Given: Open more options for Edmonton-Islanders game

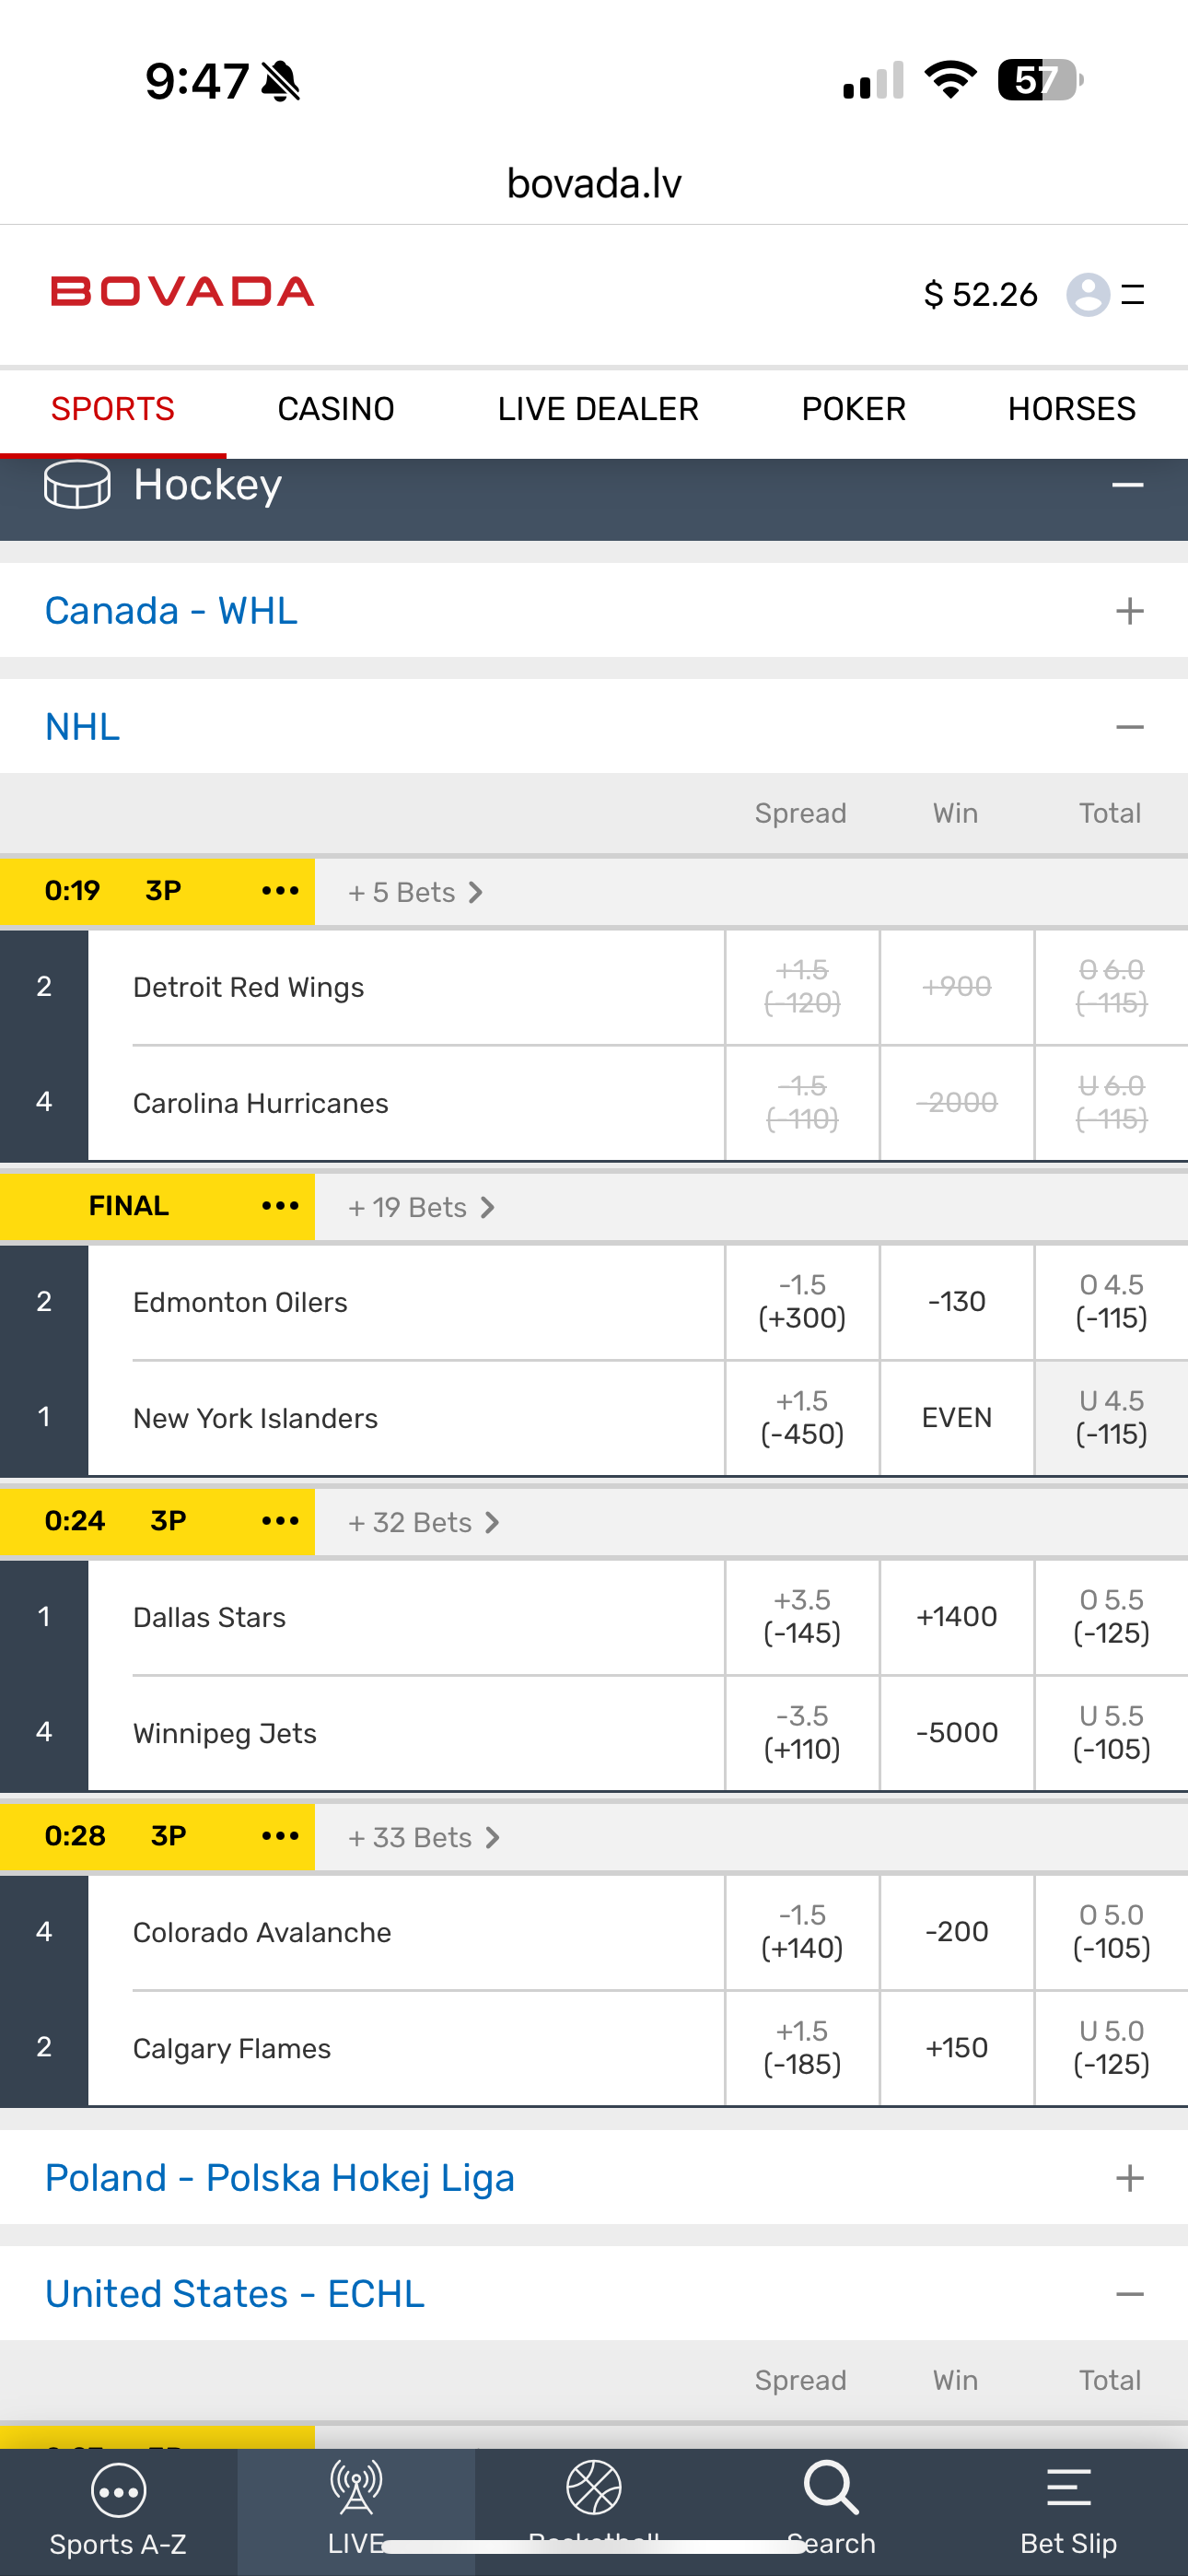Looking at the screenshot, I should click(280, 1206).
